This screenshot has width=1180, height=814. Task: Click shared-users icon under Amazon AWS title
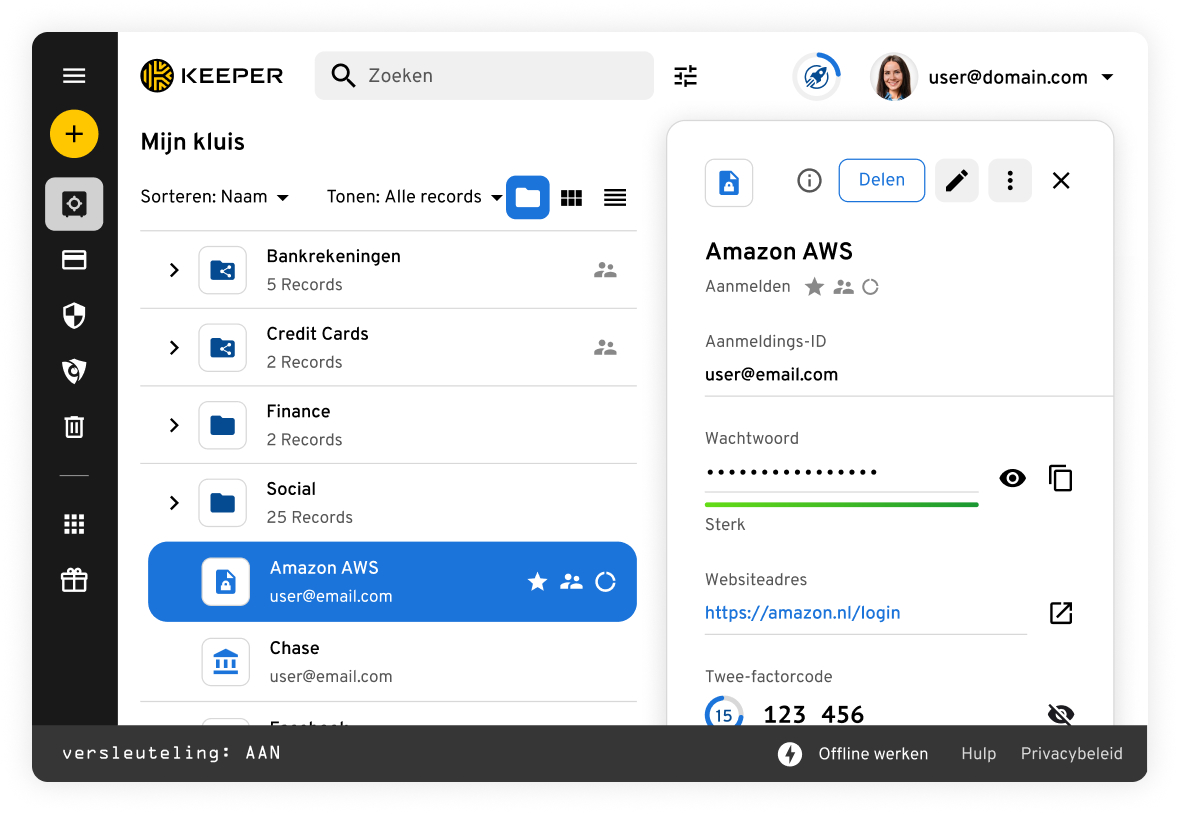tap(844, 287)
